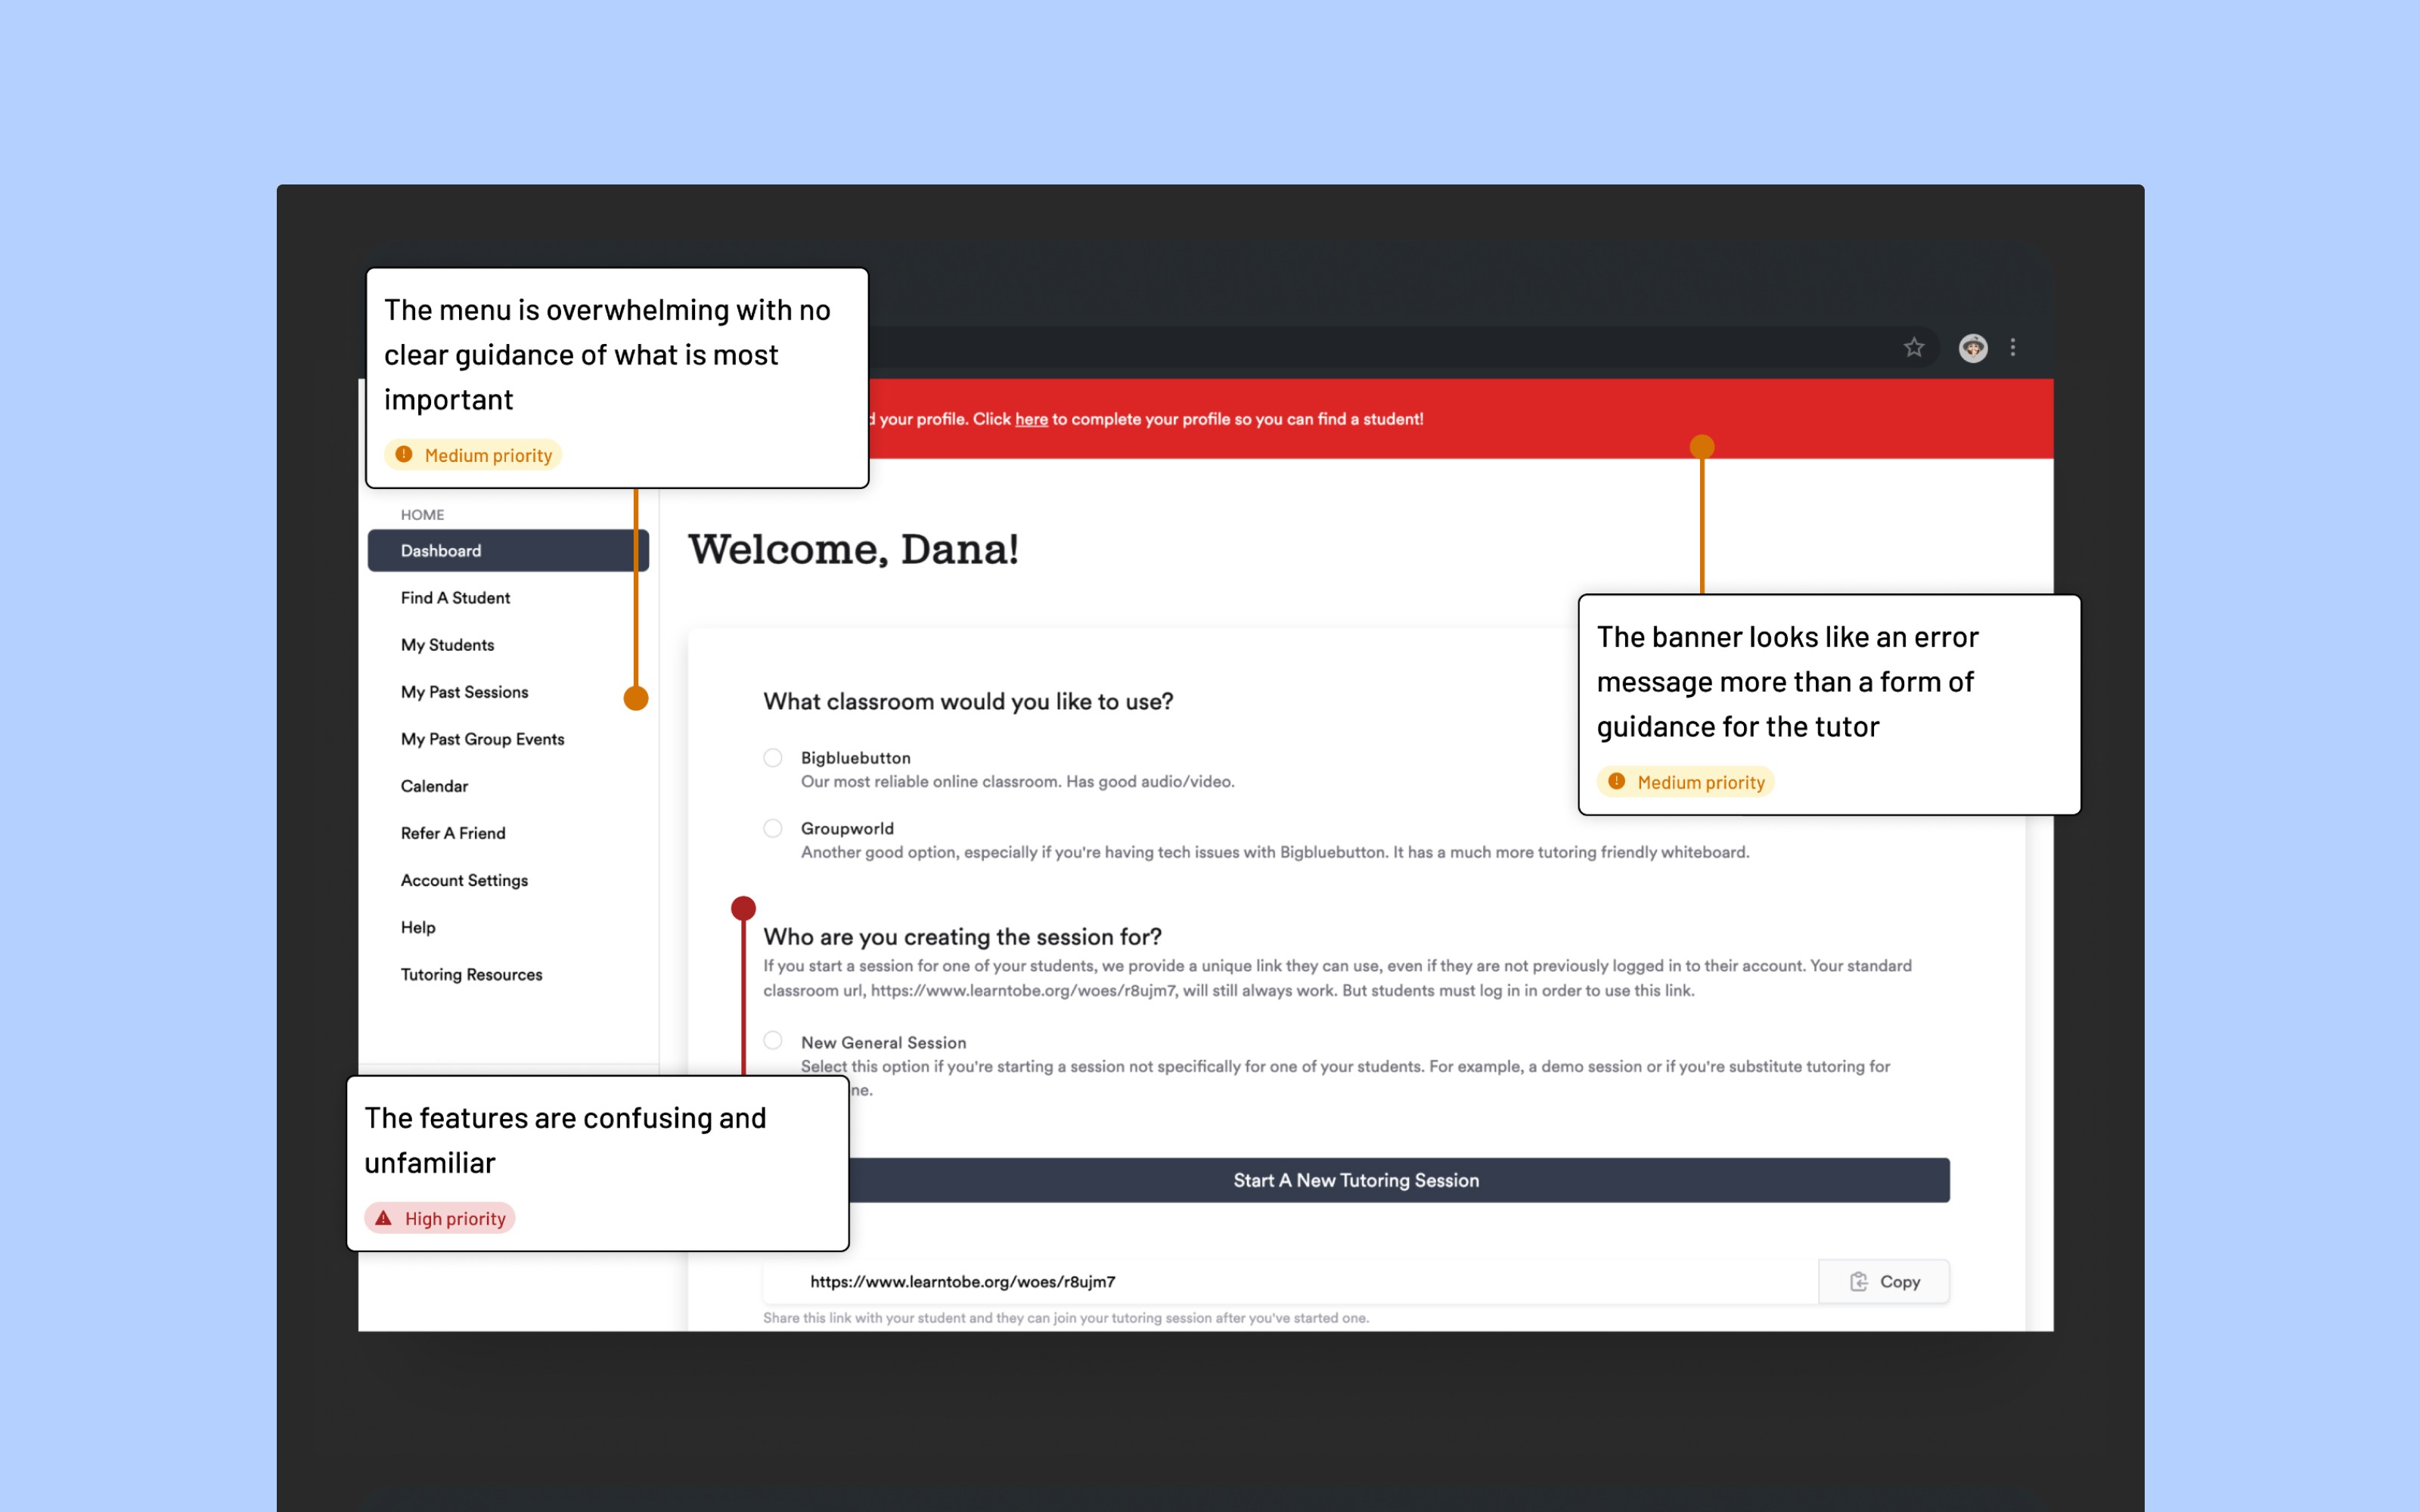View My Past Sessions
The height and width of the screenshot is (1512, 2420).
point(464,692)
